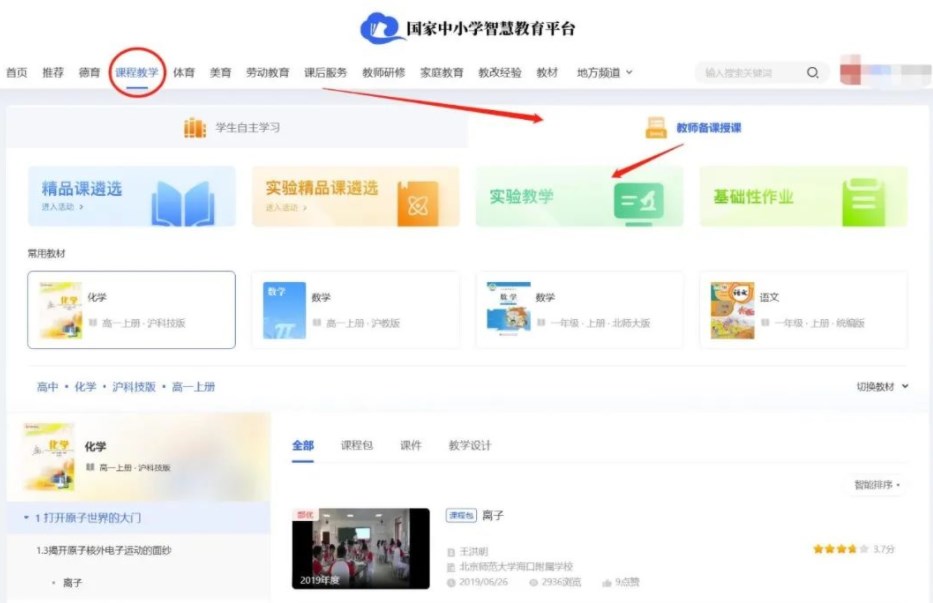Click the 课程包 tag beside 离子
Screen dimensions: 933x603
tap(461, 515)
